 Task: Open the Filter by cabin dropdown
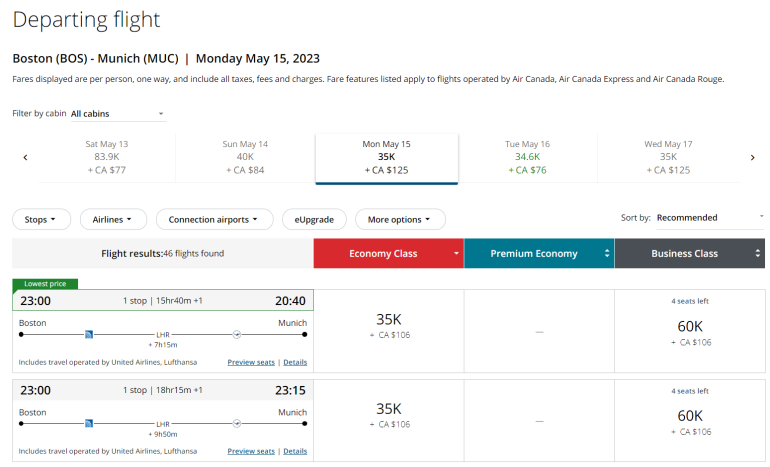pyautogui.click(x=117, y=114)
